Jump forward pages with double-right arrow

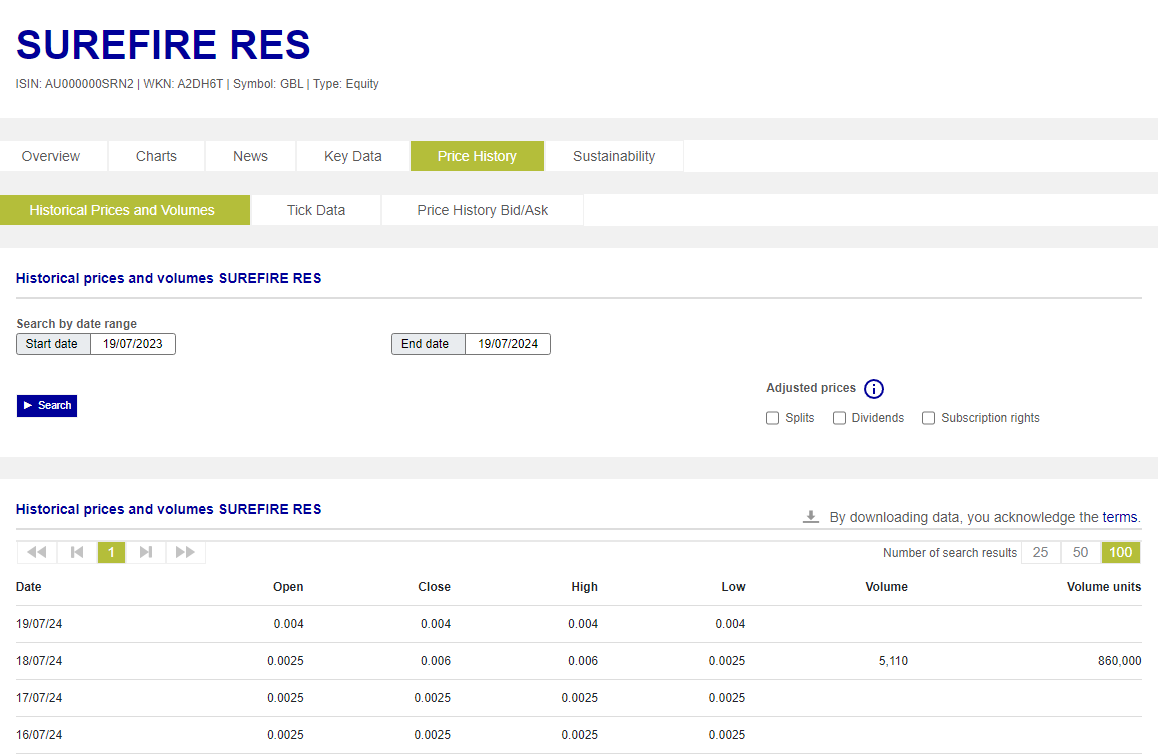(185, 552)
